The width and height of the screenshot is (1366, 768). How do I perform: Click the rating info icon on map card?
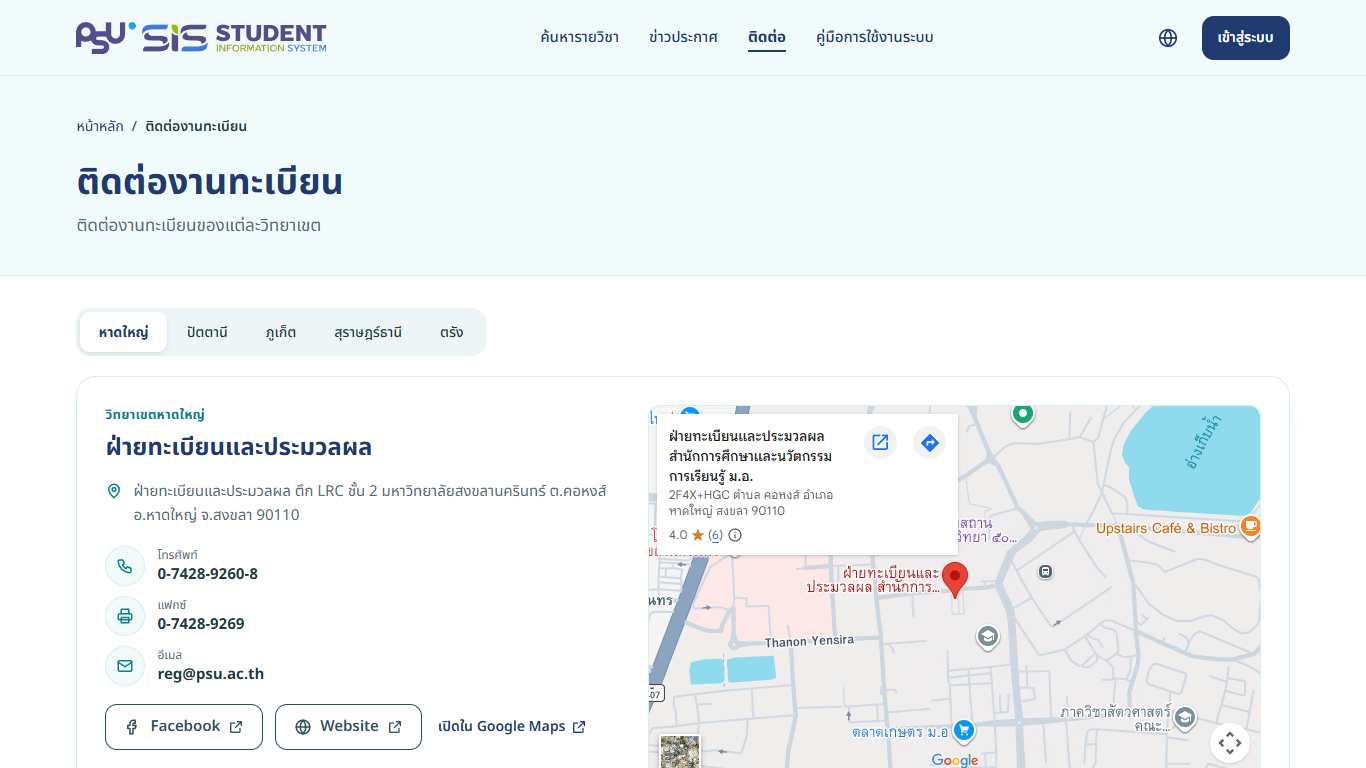coord(735,535)
